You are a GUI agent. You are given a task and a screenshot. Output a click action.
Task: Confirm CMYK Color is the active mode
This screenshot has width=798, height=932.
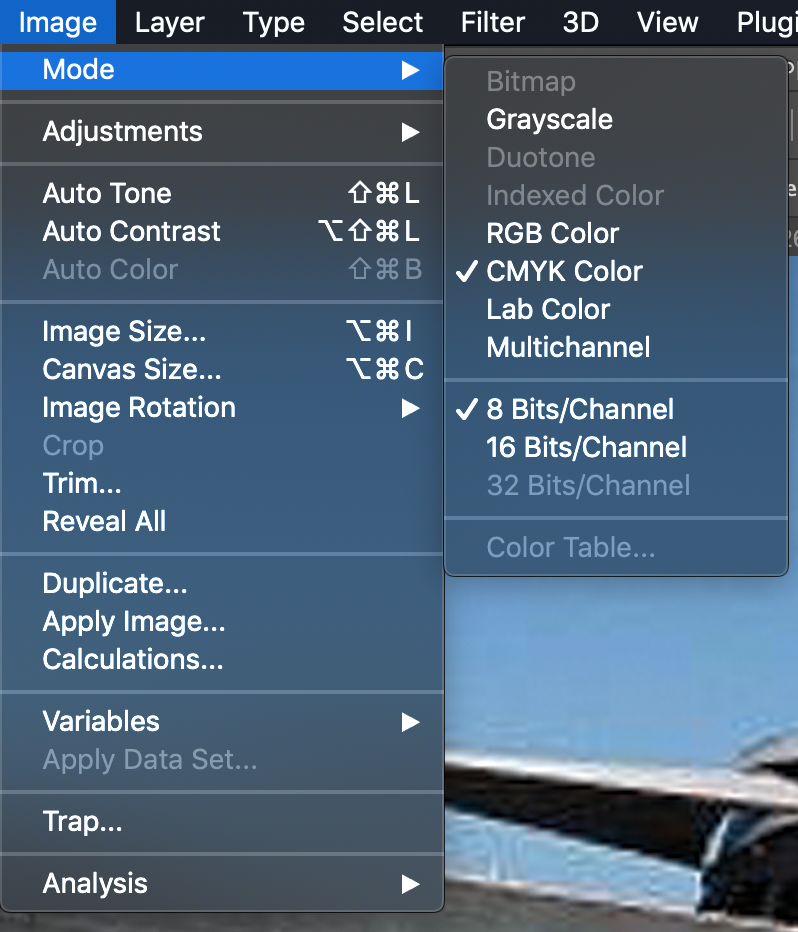click(564, 271)
